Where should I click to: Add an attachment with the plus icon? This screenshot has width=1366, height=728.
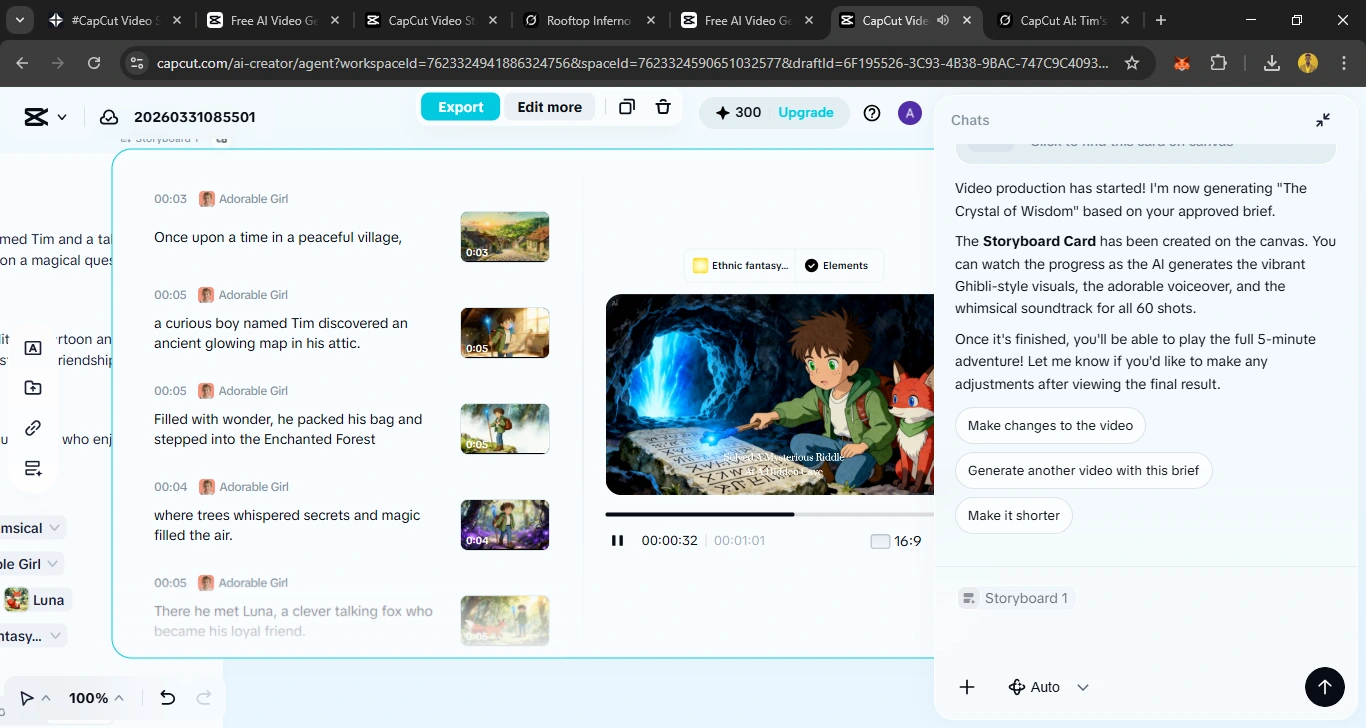[x=967, y=687]
